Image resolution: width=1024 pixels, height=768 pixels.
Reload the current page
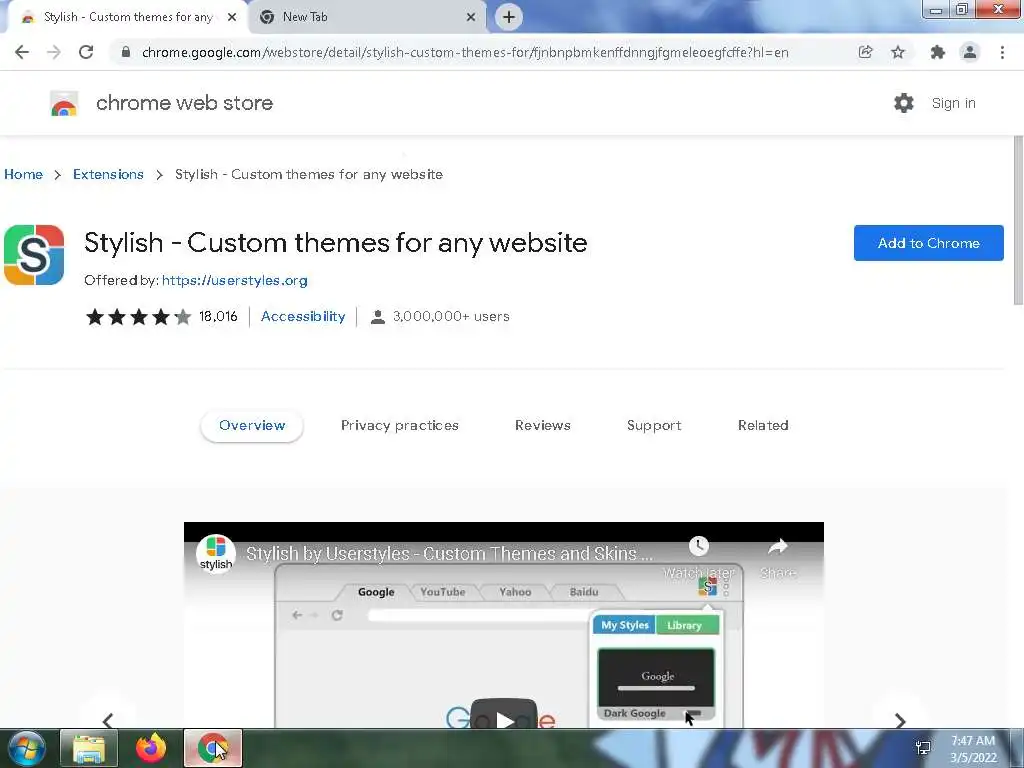[86, 52]
